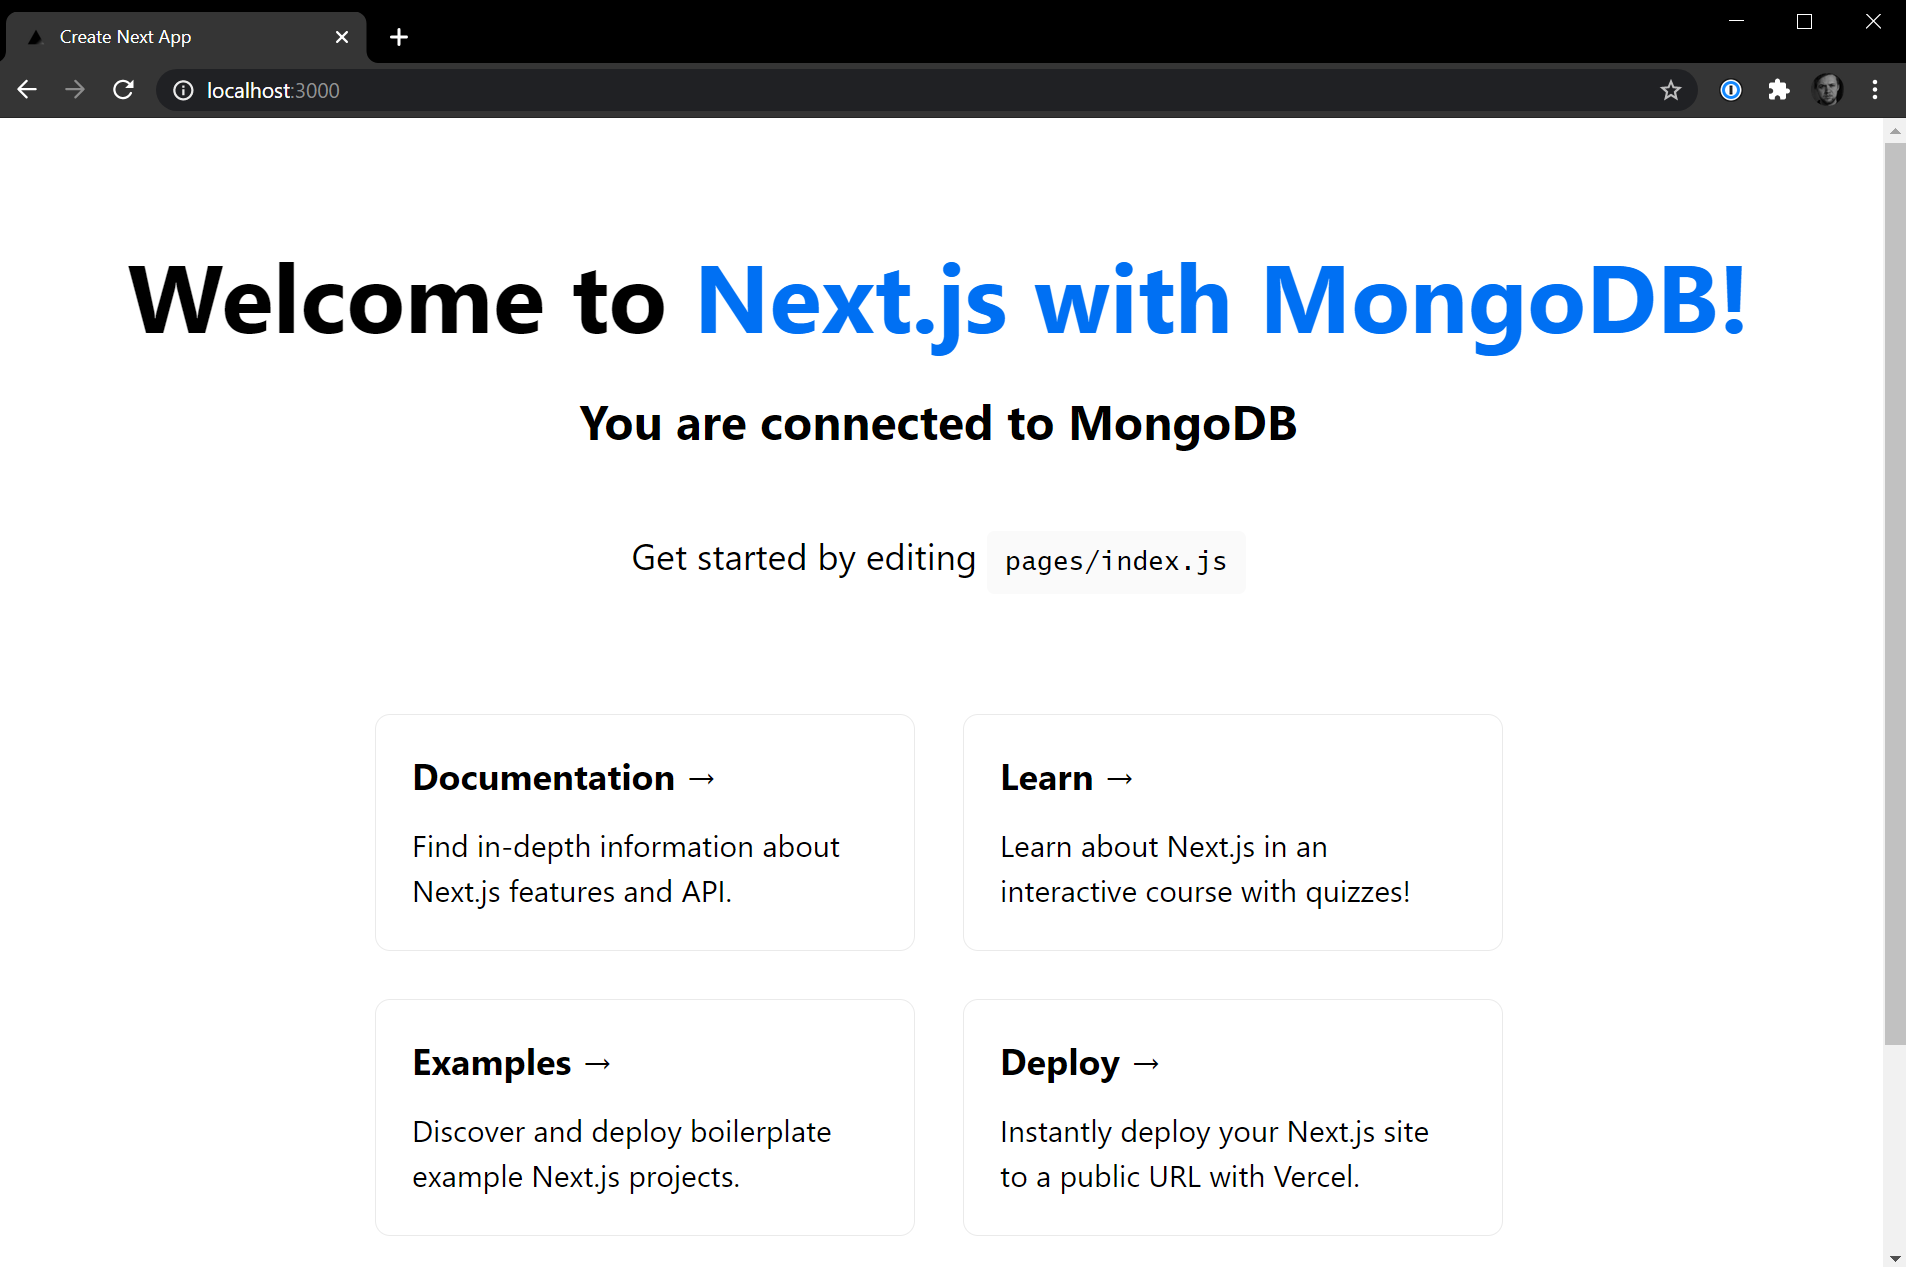Open the Extensions puzzle icon
The image size is (1906, 1267).
(x=1779, y=90)
